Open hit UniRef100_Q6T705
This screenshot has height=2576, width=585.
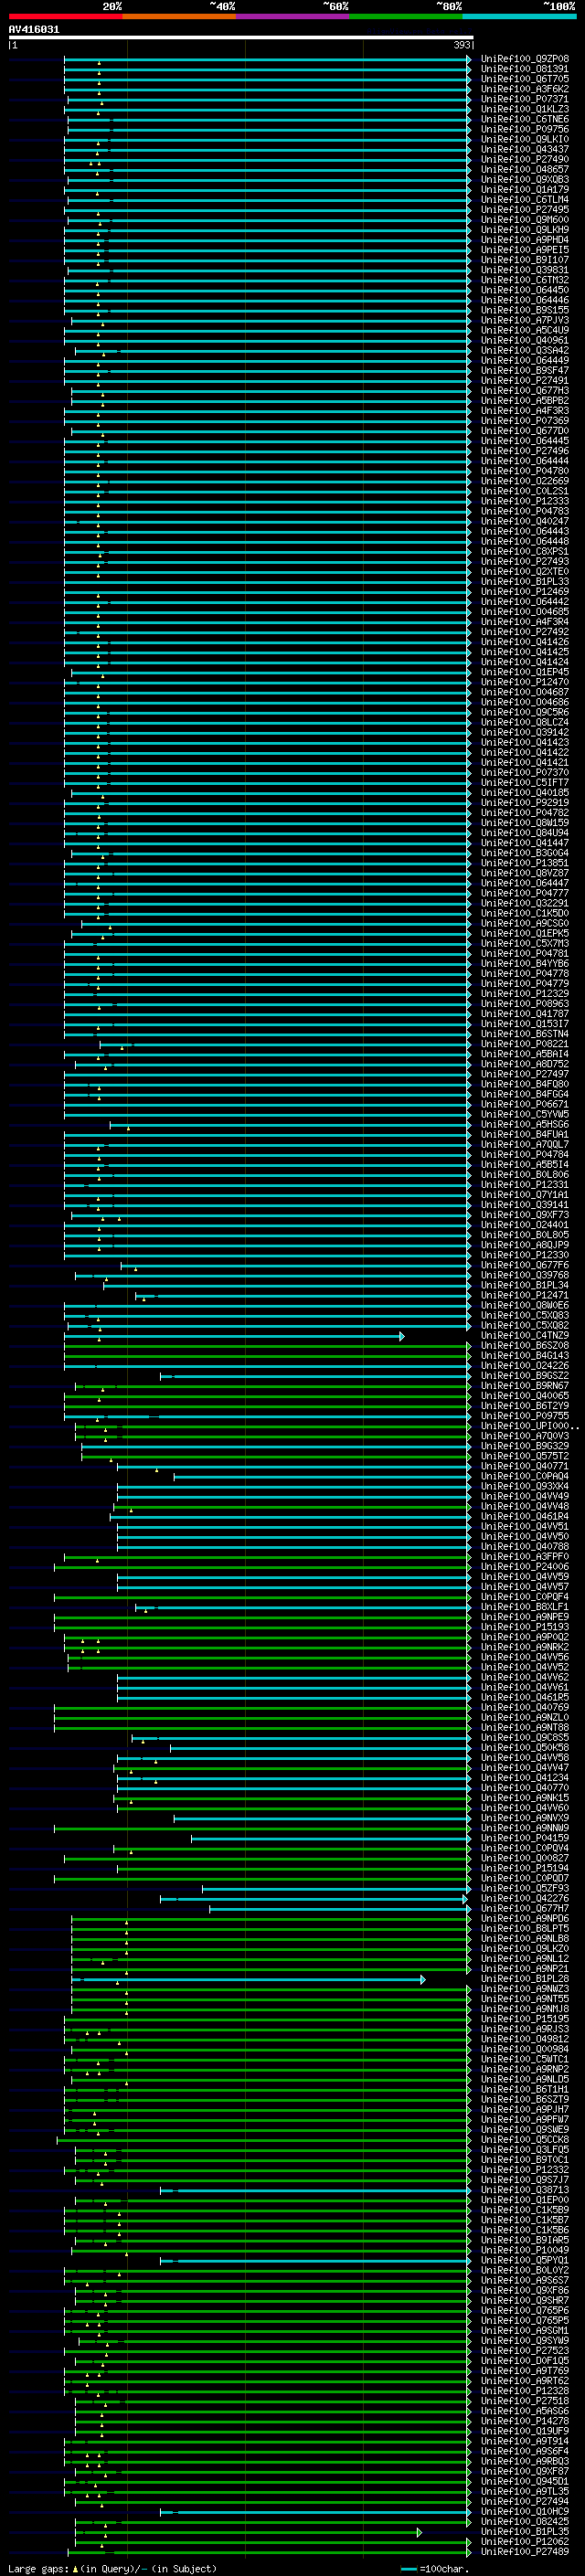525,80
